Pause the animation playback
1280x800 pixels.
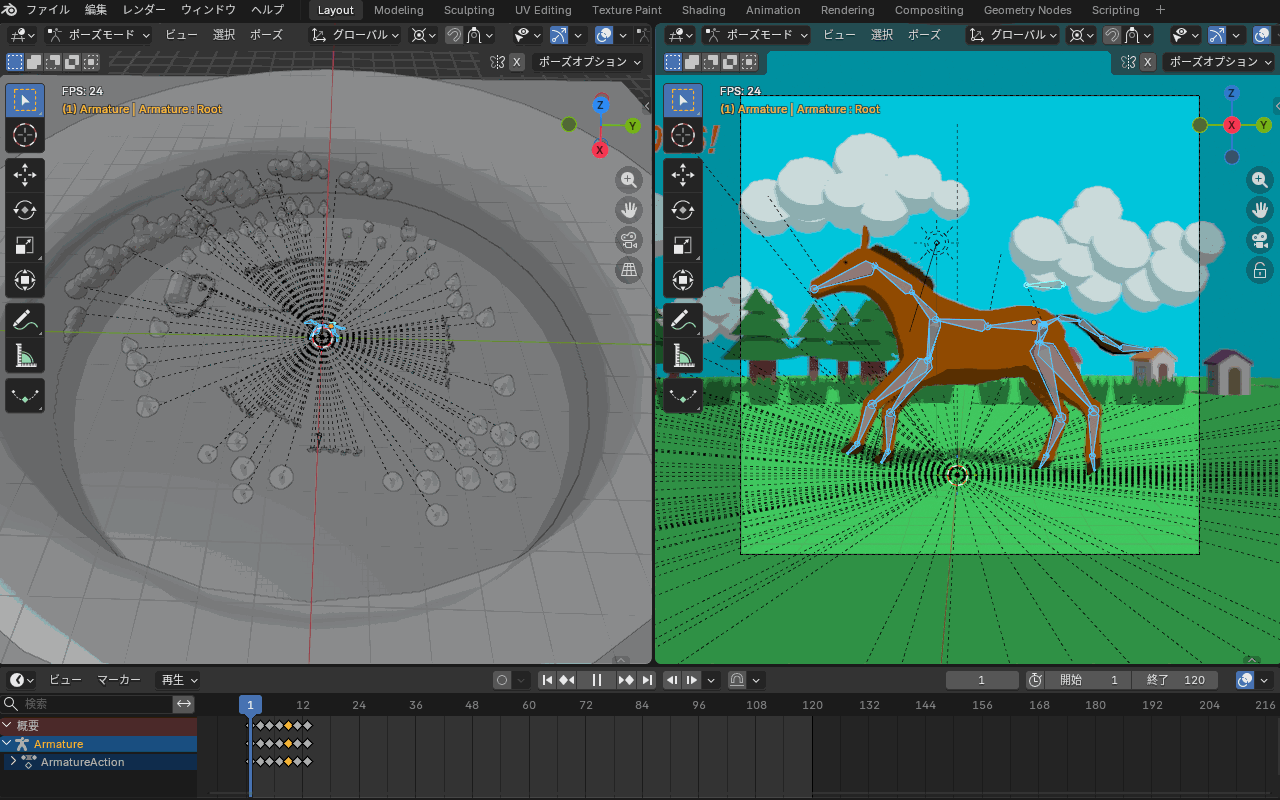(x=597, y=680)
